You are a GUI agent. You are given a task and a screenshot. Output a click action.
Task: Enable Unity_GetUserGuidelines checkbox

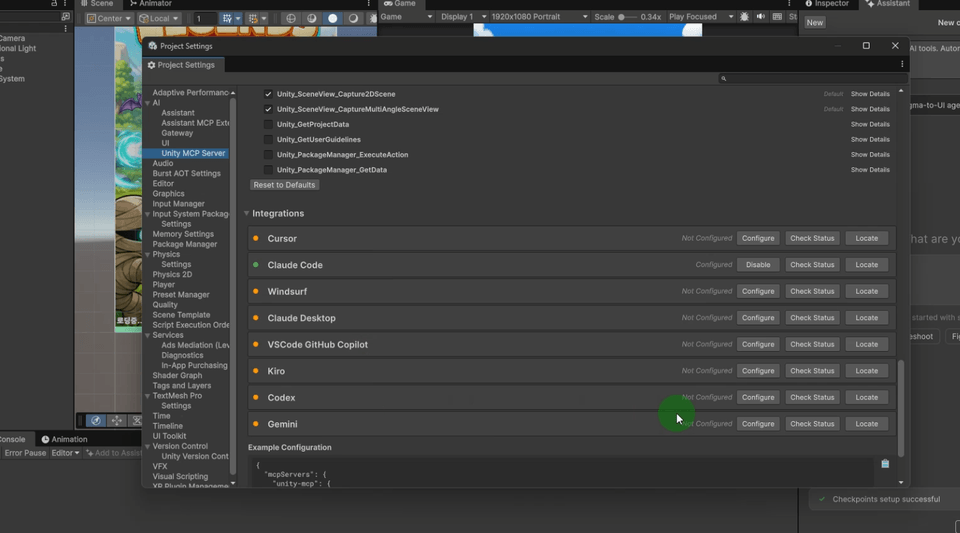(x=268, y=140)
